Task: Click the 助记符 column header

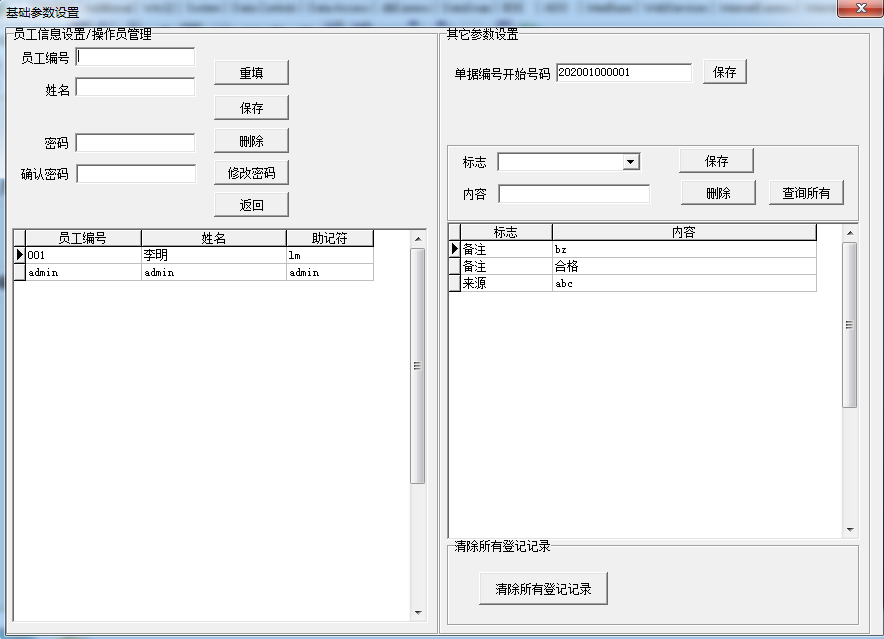Action: coord(330,238)
